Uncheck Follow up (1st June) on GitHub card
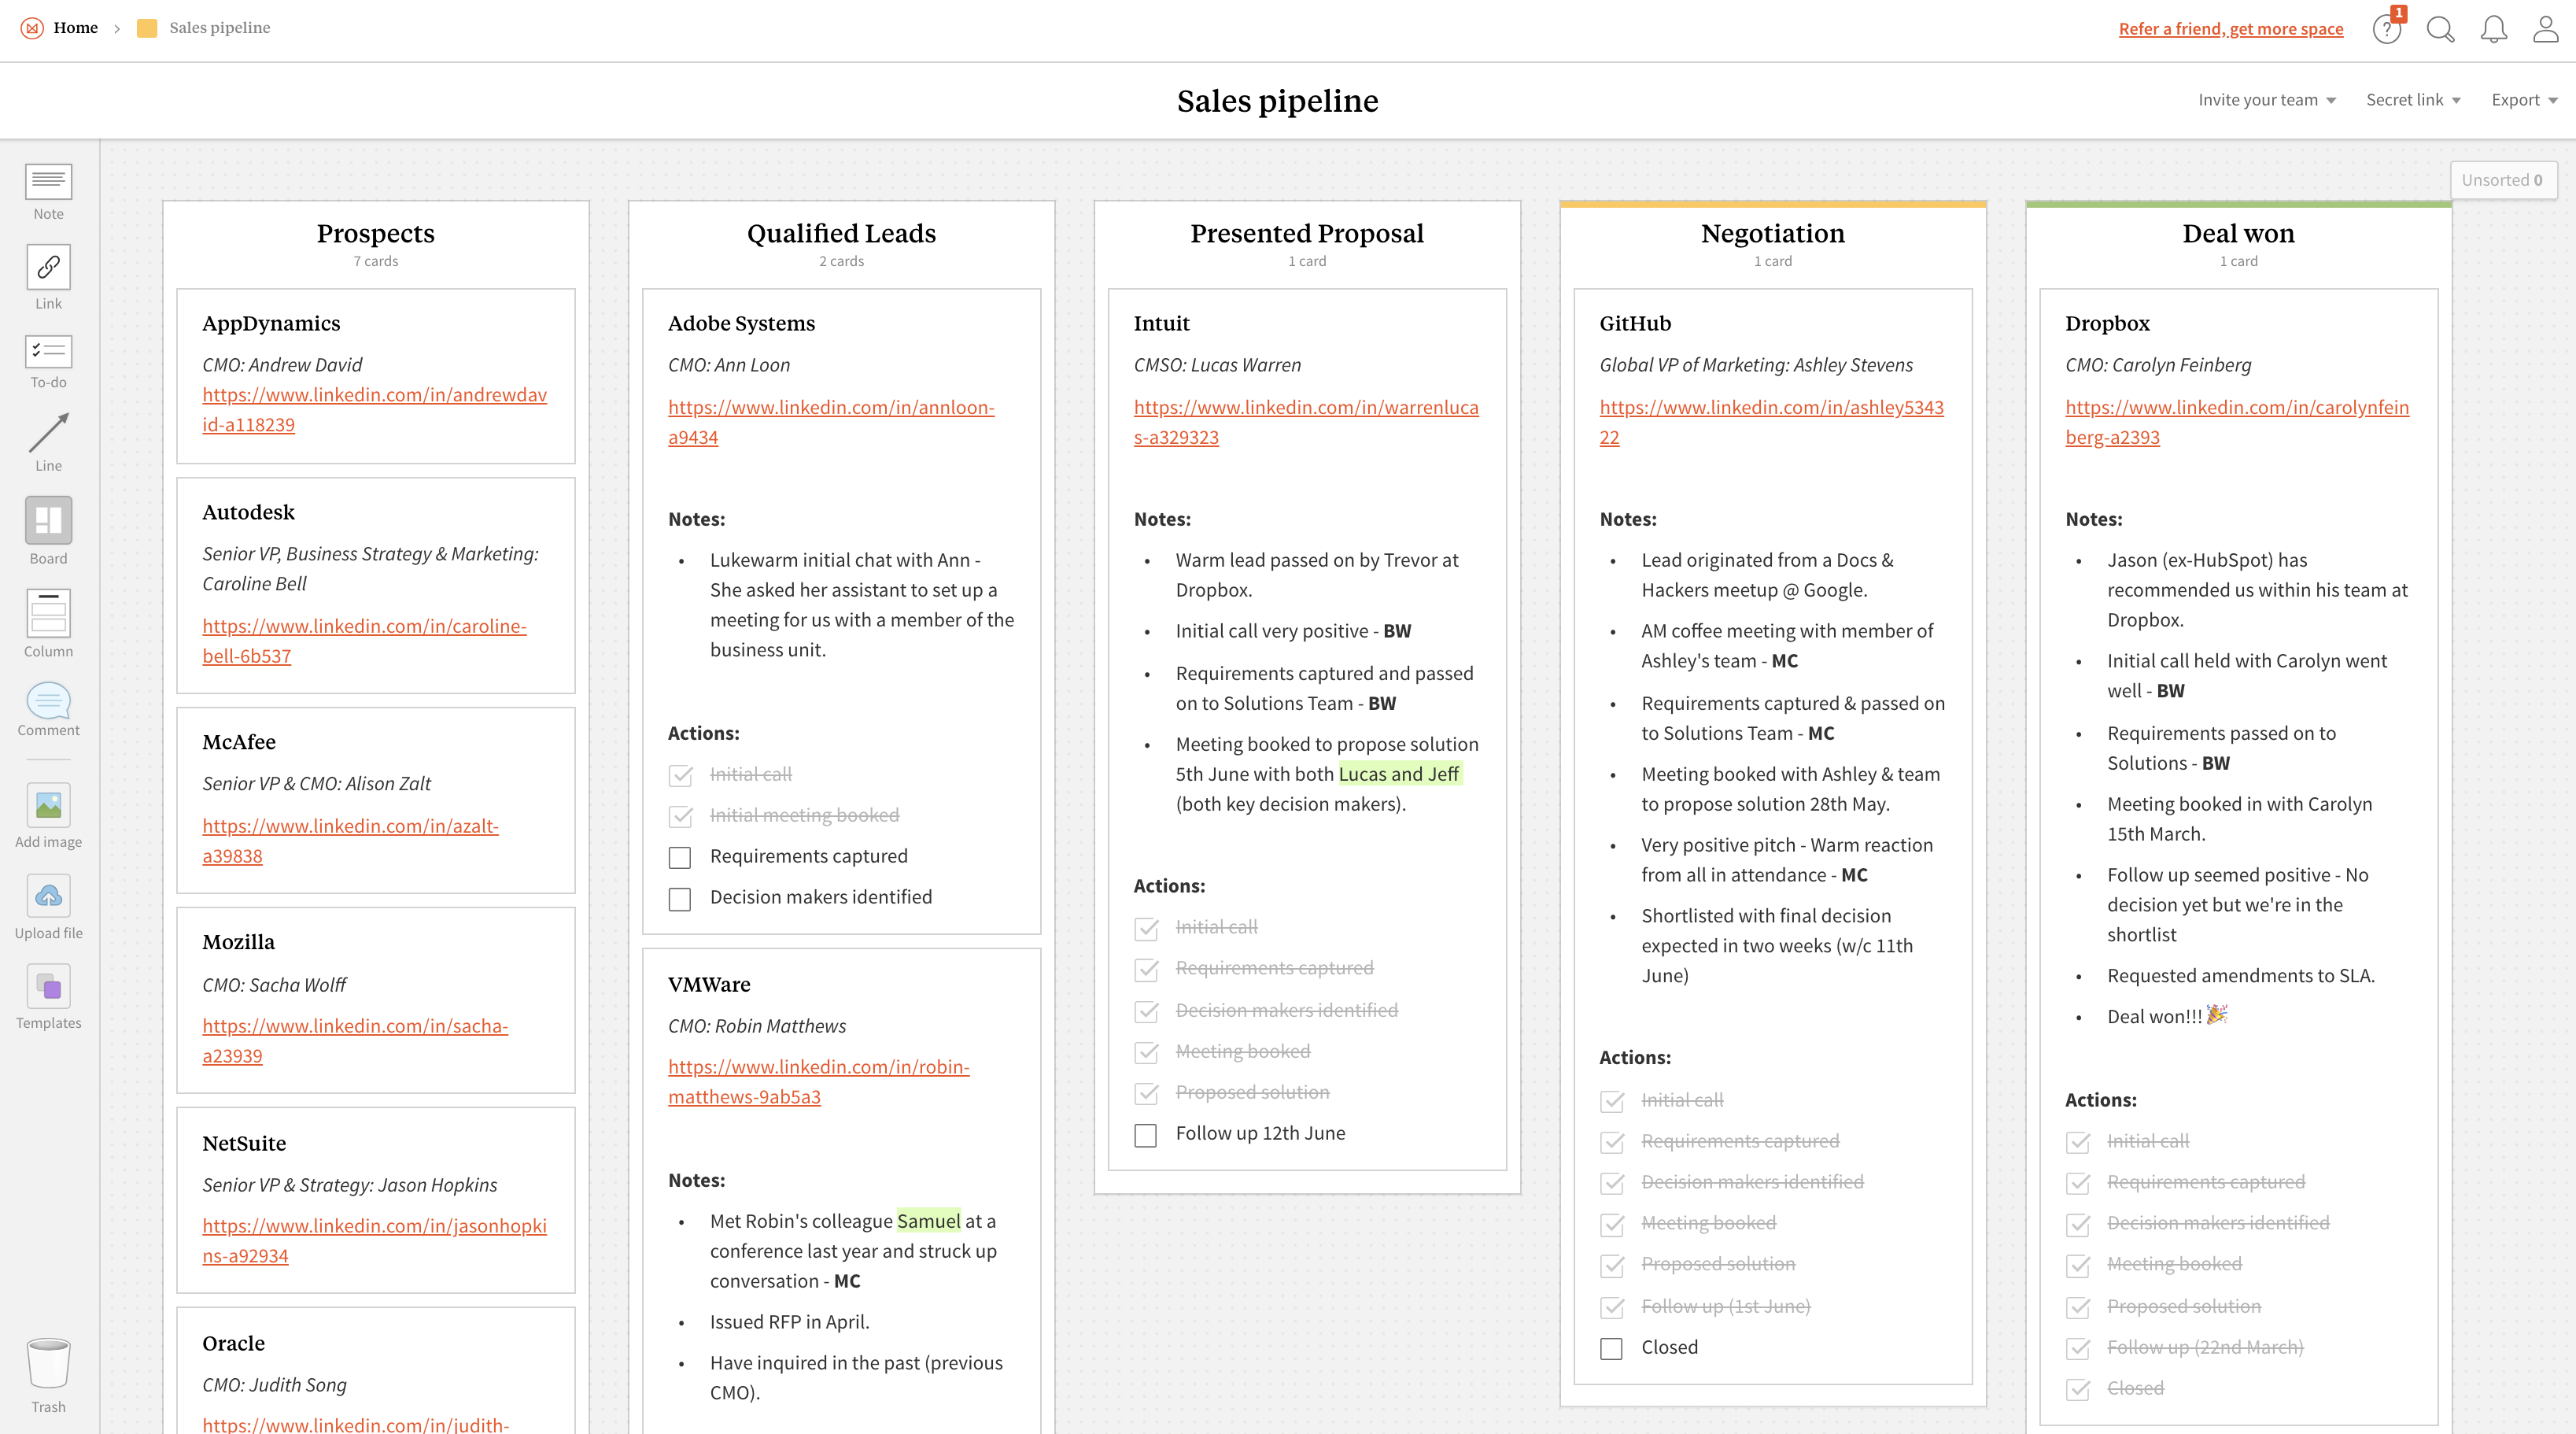The height and width of the screenshot is (1434, 2576). [x=1611, y=1307]
